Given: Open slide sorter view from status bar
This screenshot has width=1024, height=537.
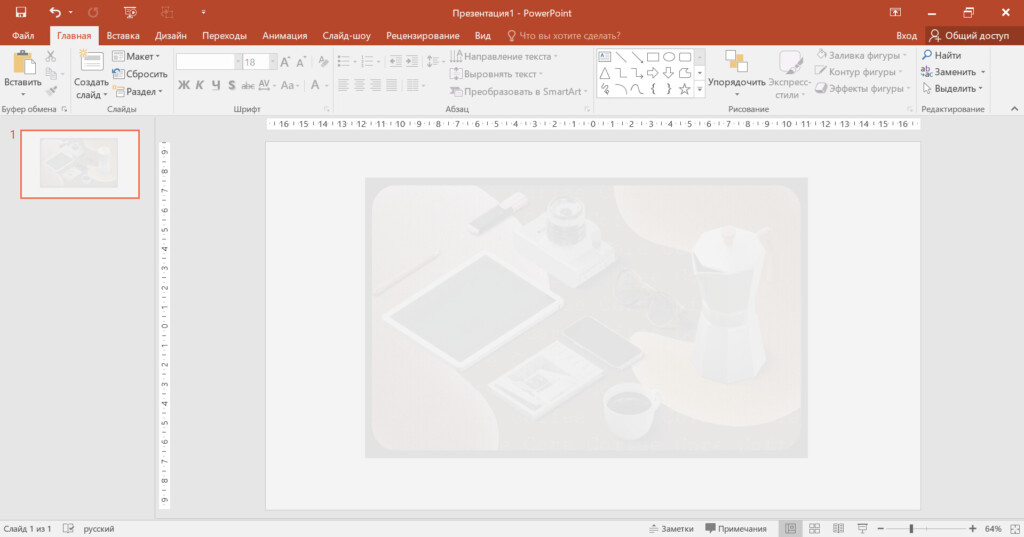Looking at the screenshot, I should [x=815, y=528].
